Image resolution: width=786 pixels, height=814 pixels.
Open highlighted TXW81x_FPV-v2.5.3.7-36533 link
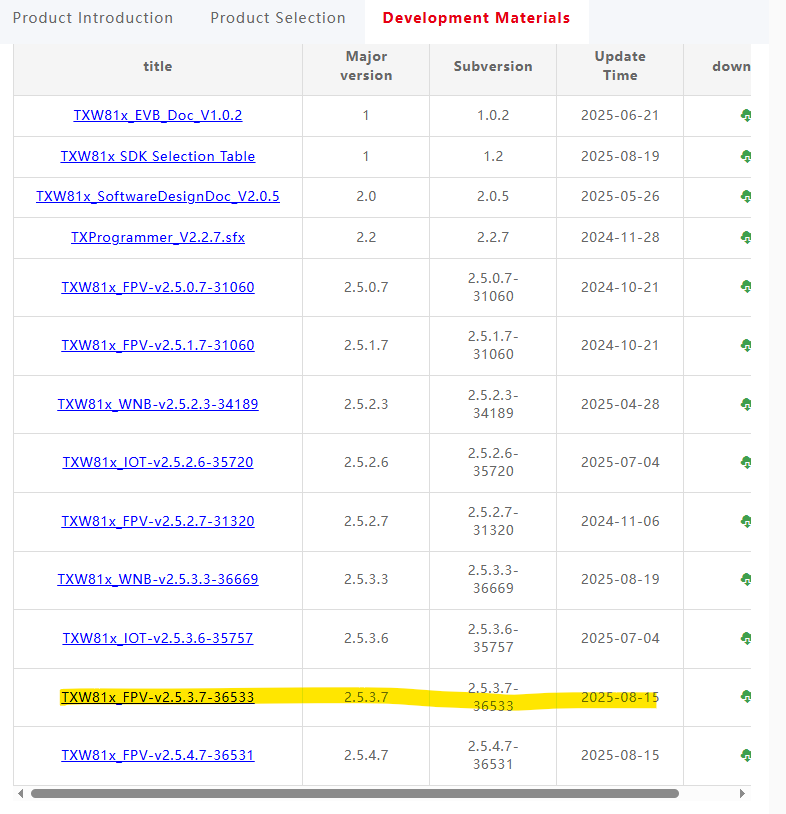[x=158, y=697]
